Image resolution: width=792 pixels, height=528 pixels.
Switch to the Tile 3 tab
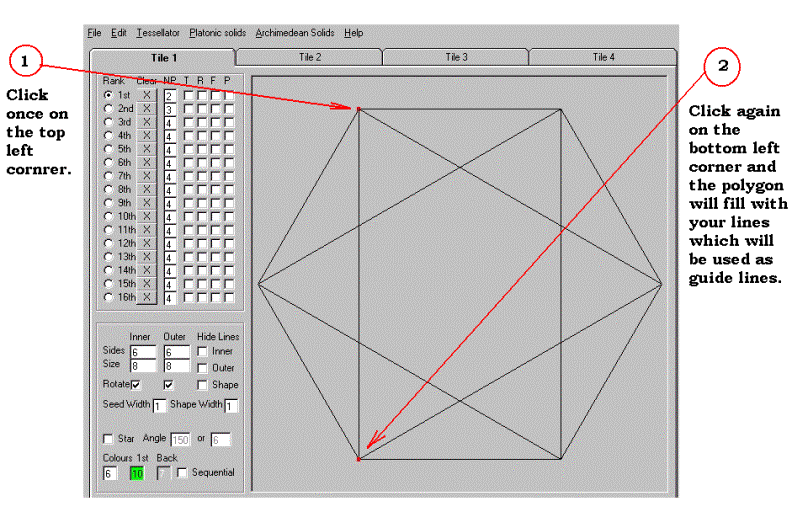click(x=456, y=57)
